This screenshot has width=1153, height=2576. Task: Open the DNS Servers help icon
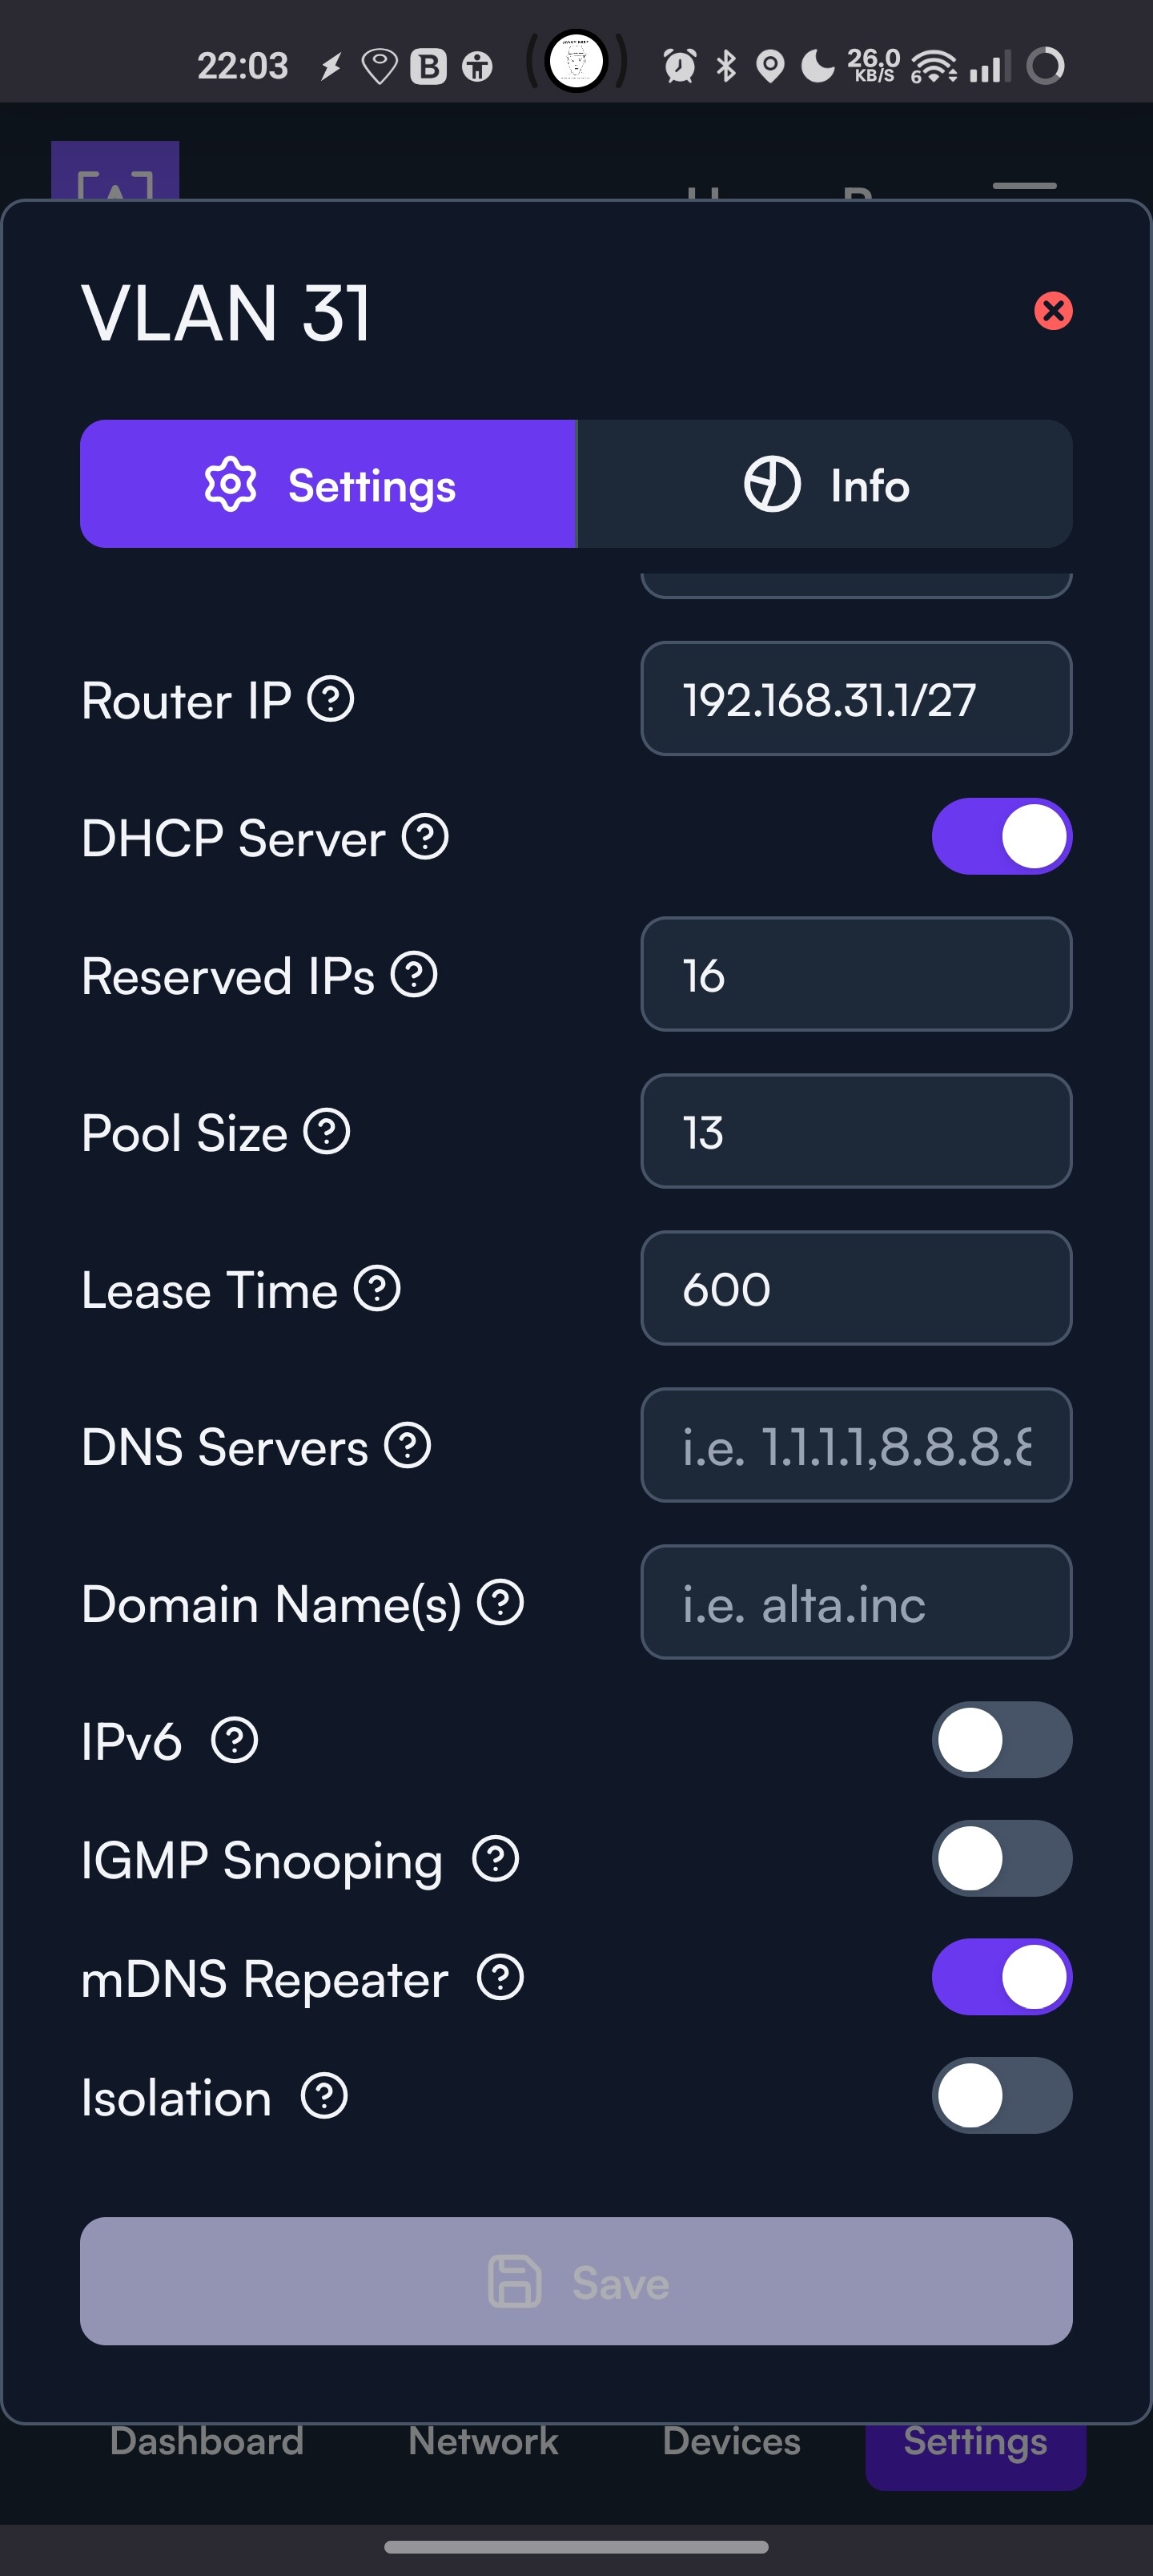pos(408,1446)
